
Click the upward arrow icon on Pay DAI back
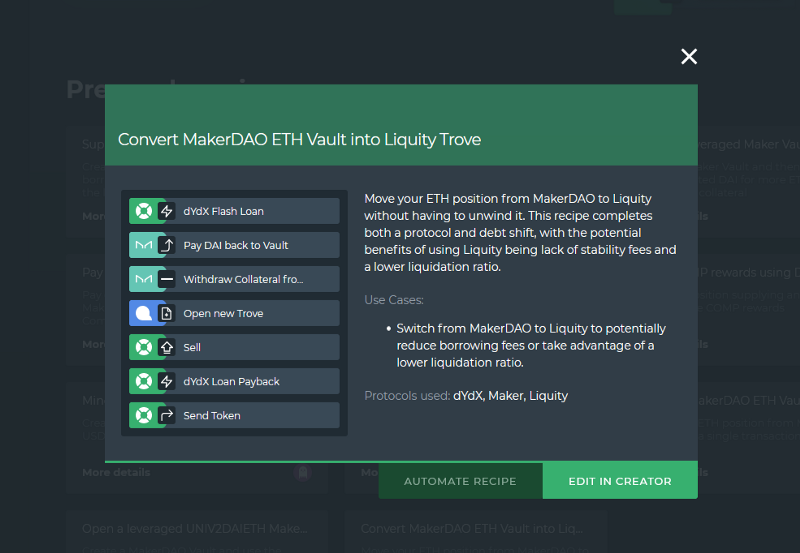pyautogui.click(x=166, y=245)
